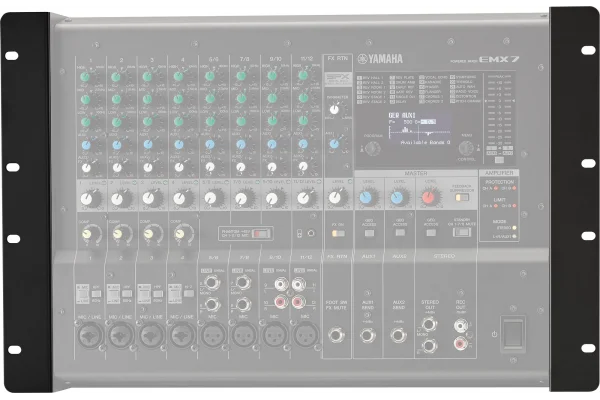Click the red STEREO master LEVEL knob
600x400 pixels.
428,197
